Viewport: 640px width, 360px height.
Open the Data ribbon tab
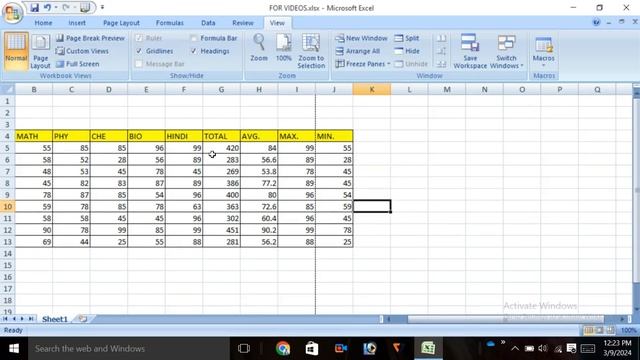pyautogui.click(x=208, y=23)
